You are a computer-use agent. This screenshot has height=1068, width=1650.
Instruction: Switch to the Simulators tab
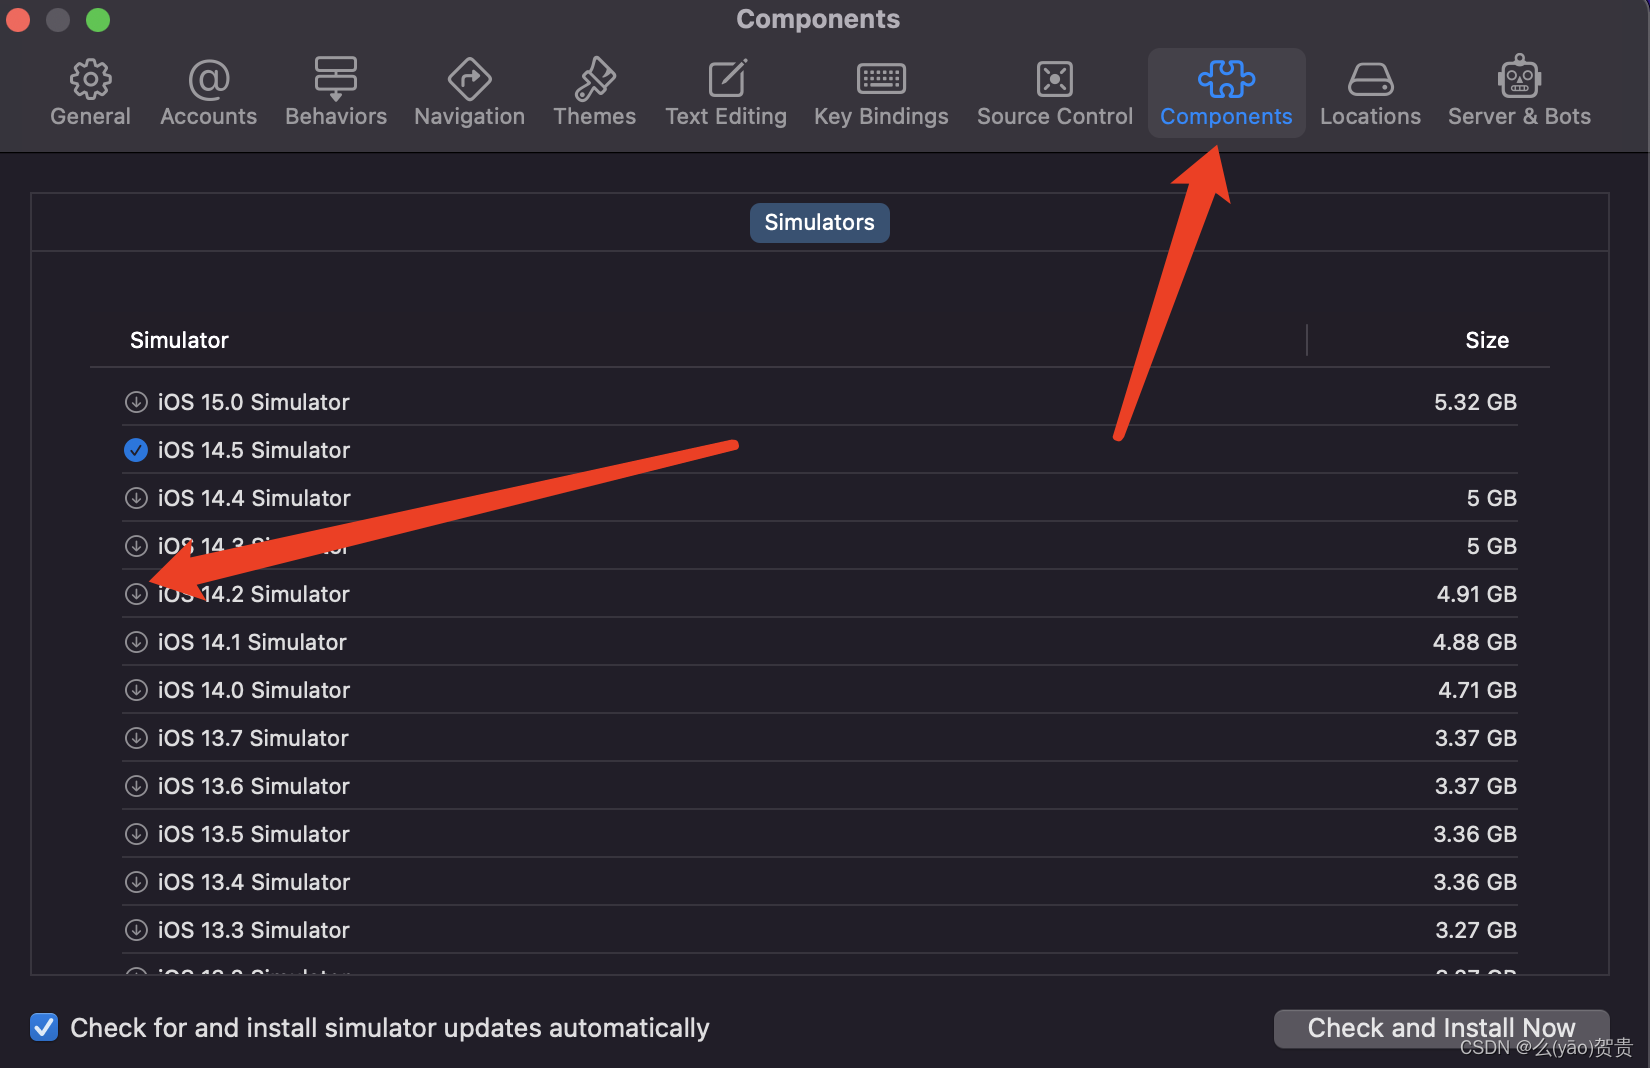[819, 222]
